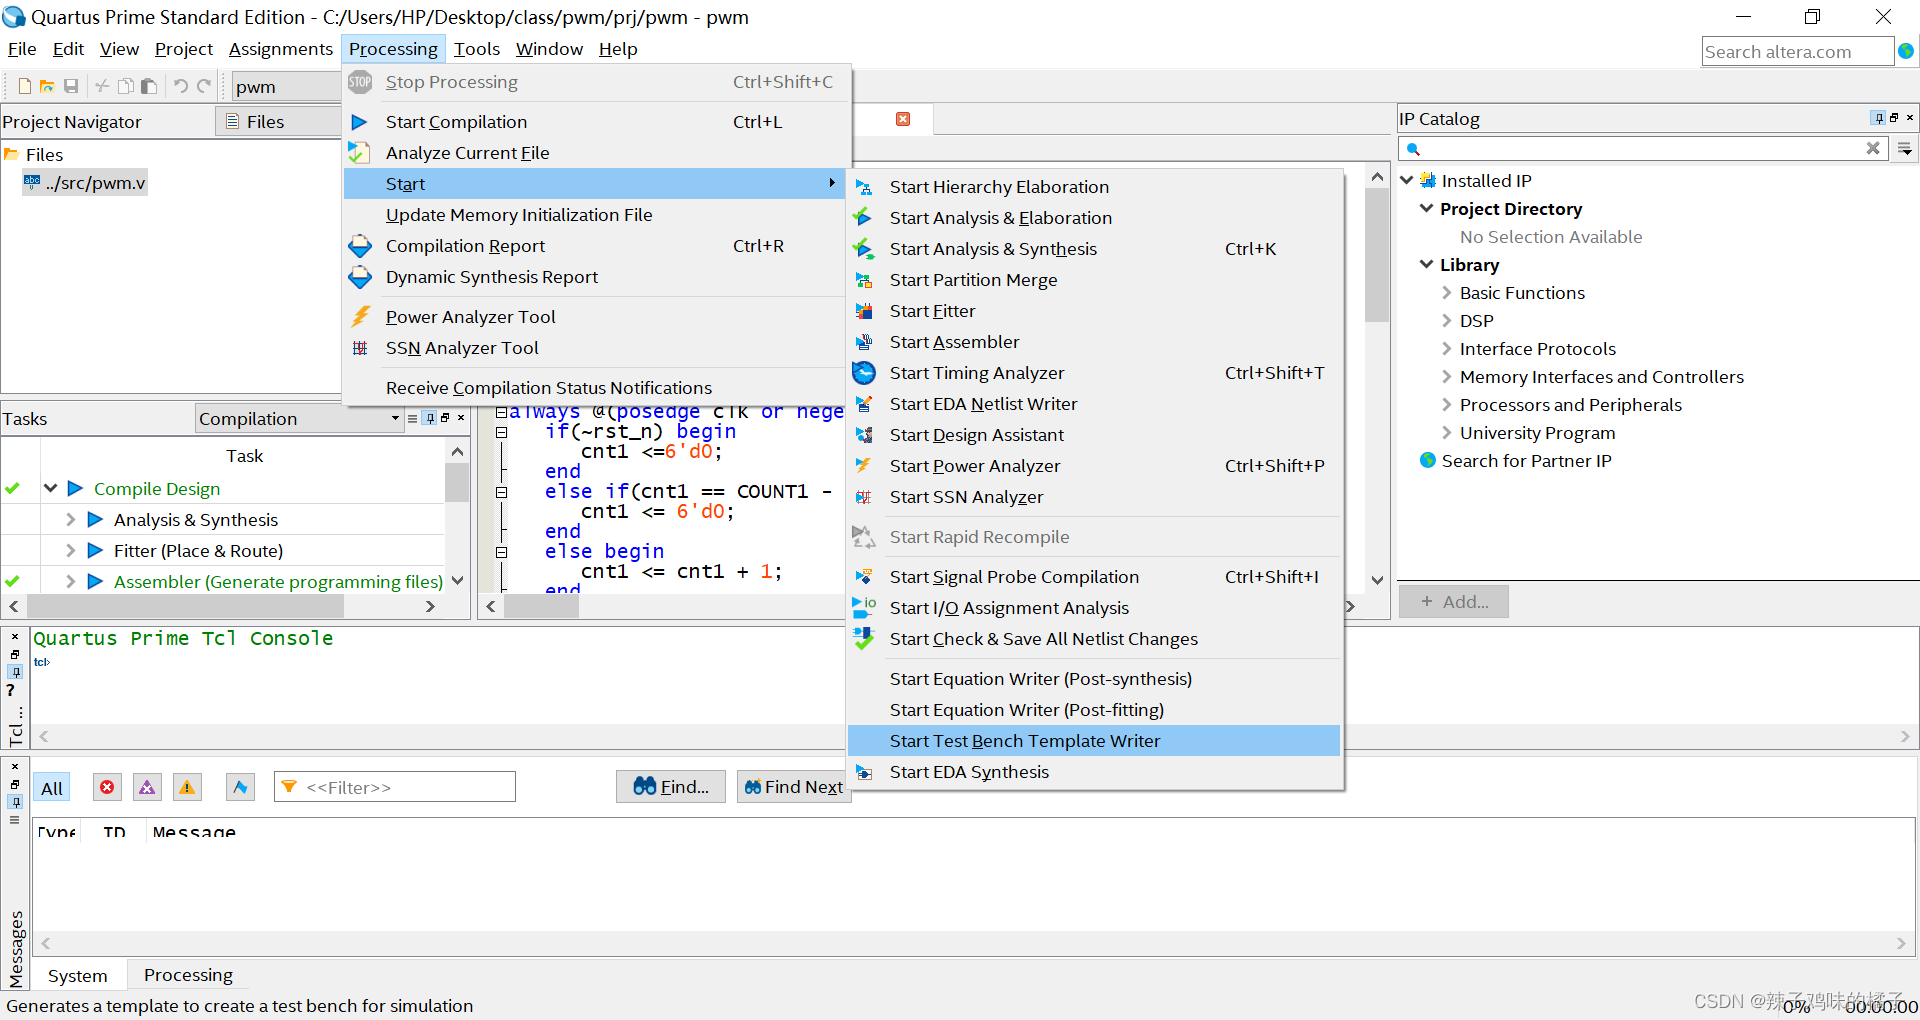This screenshot has height=1020, width=1920.
Task: Click the Find... button in Messages
Action: point(671,787)
